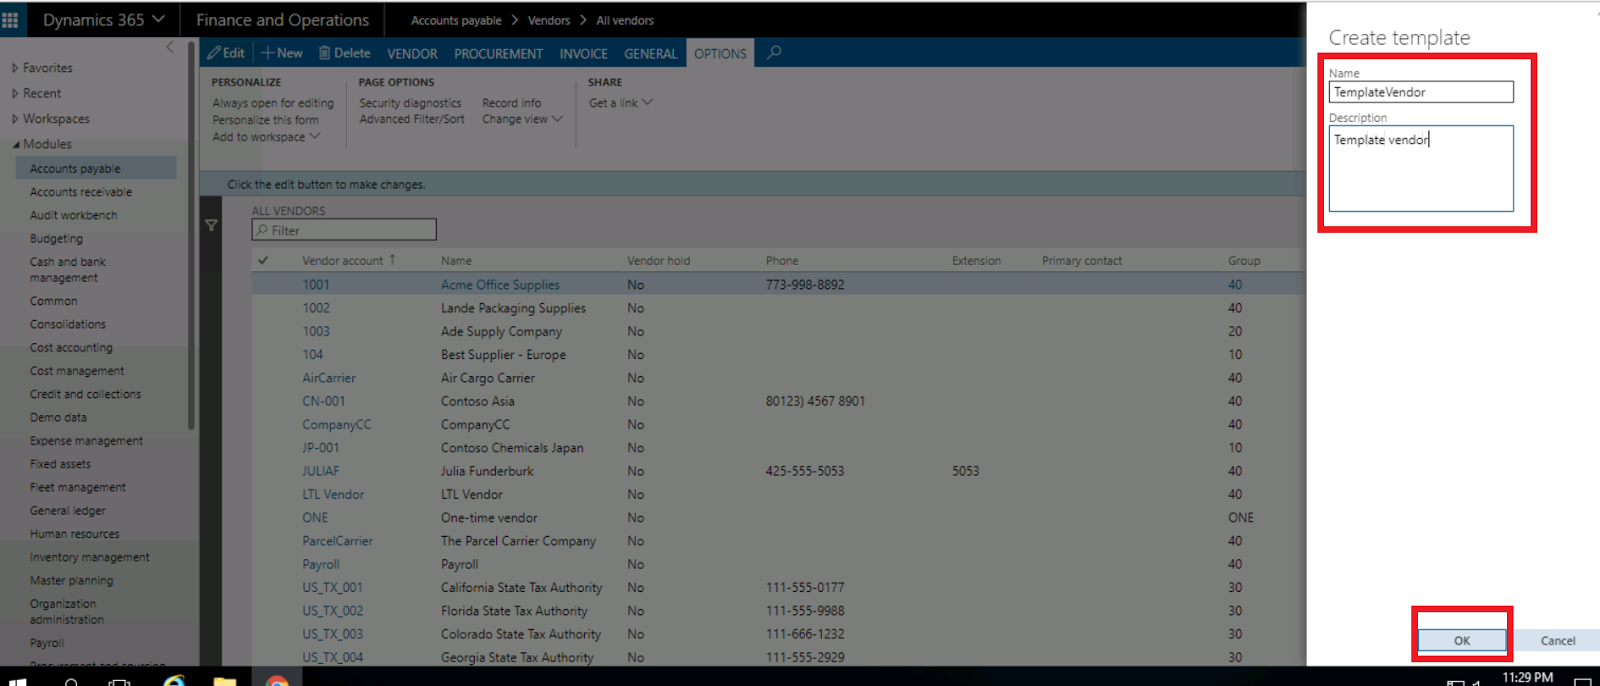
Task: Open Human resources module
Action: tap(74, 534)
